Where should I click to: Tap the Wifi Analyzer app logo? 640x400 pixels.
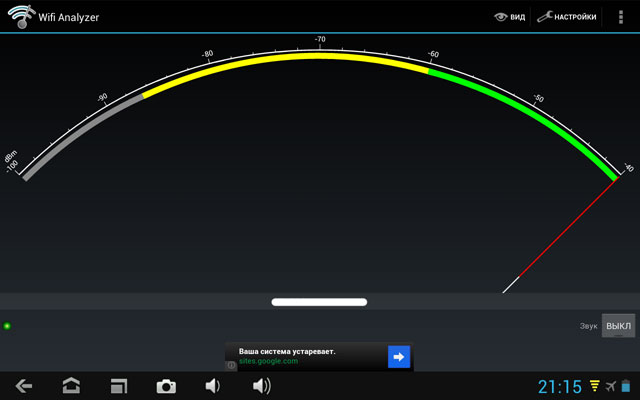click(21, 16)
